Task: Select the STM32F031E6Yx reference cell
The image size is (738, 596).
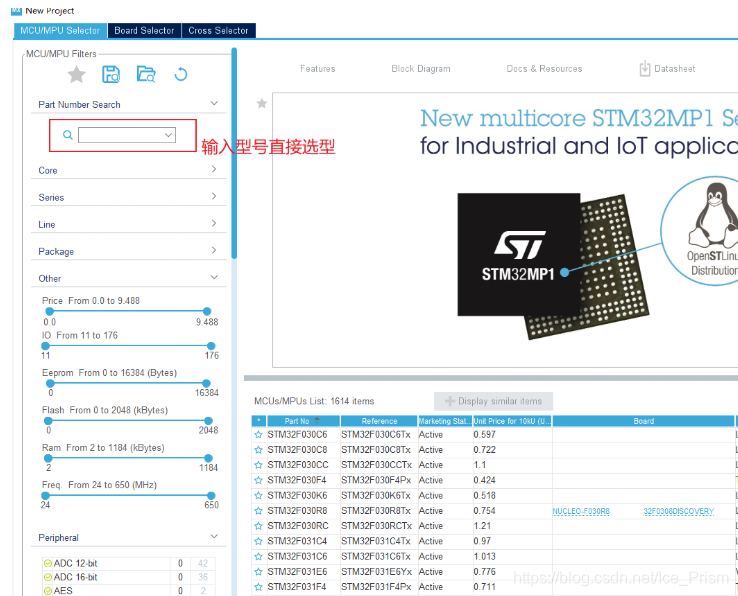Action: (377, 572)
